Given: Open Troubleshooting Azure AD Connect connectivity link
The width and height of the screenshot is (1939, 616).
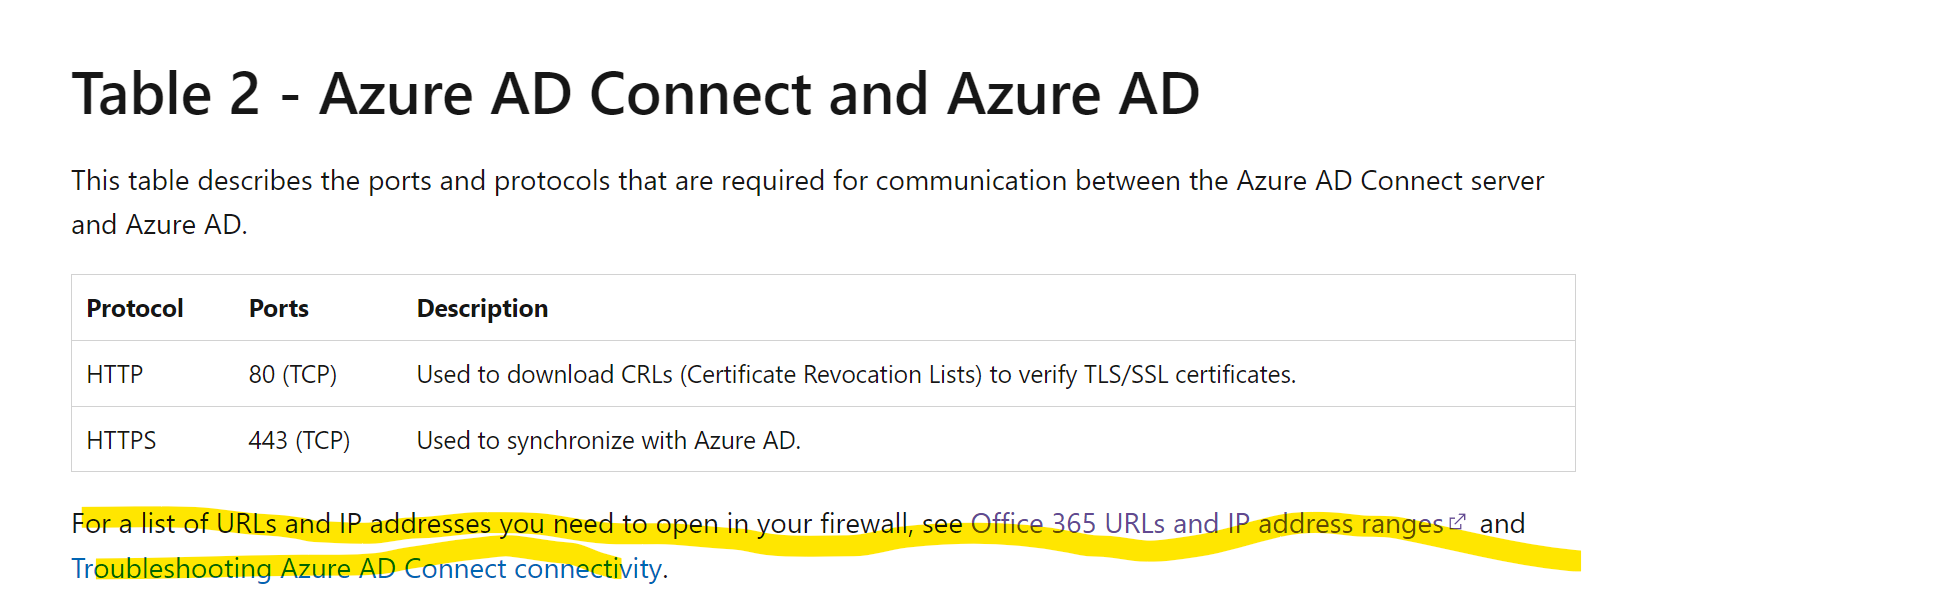Looking at the screenshot, I should (x=366, y=569).
